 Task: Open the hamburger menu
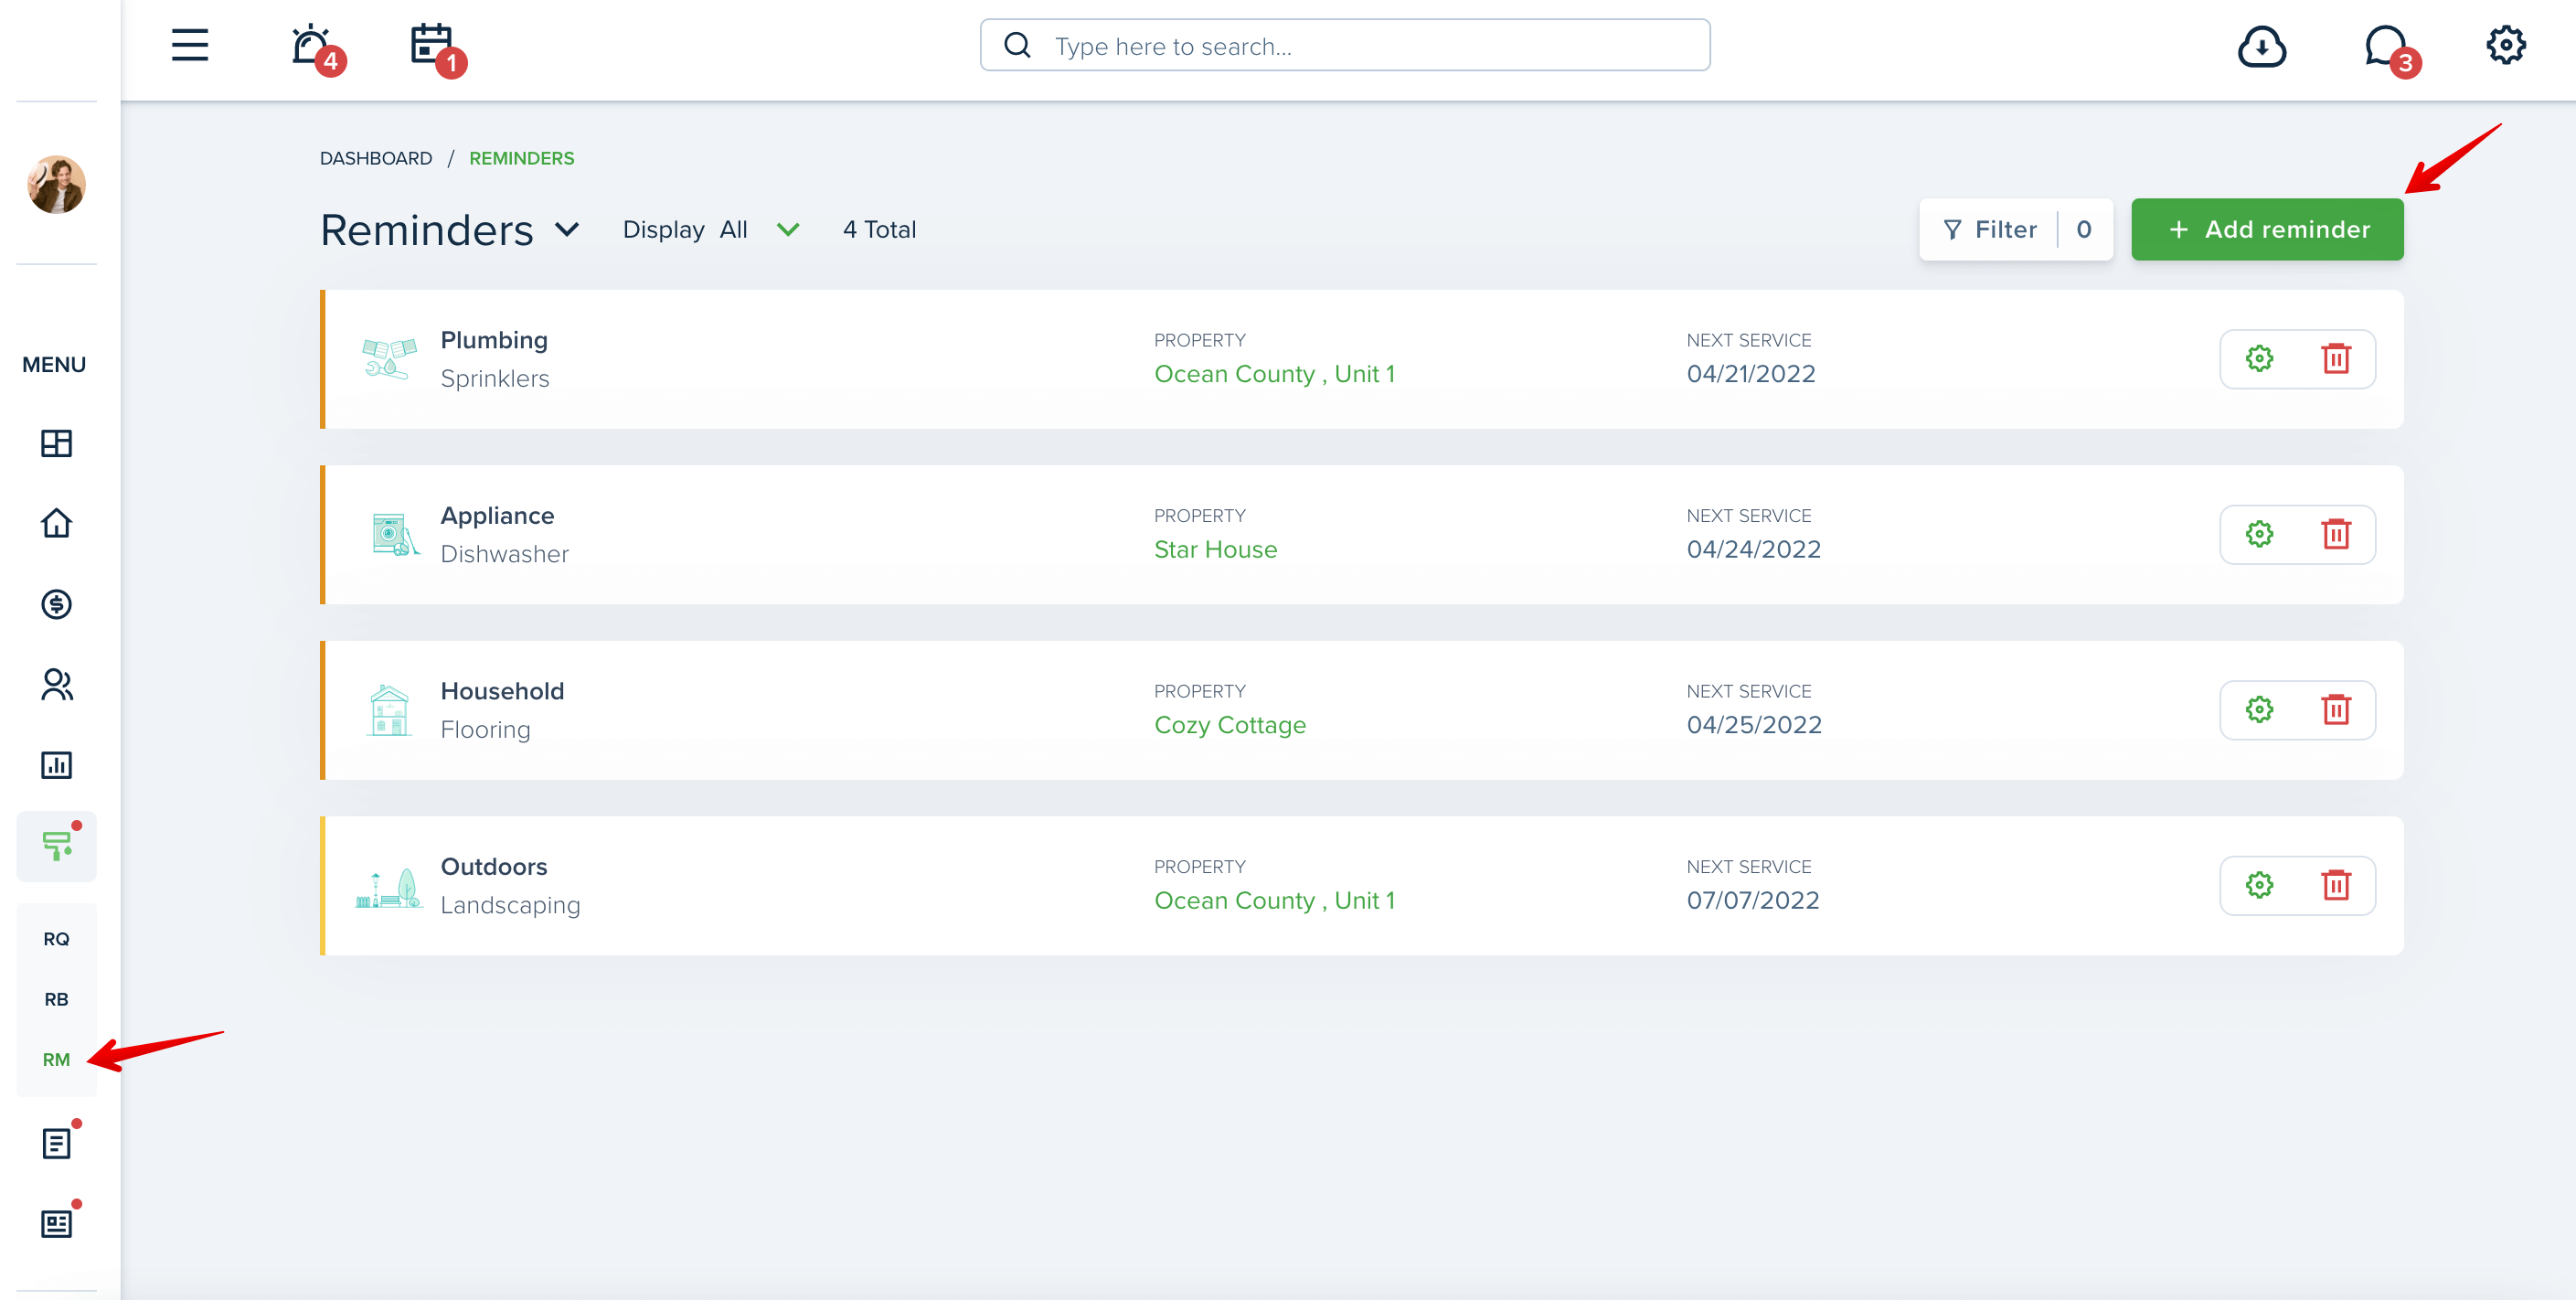pyautogui.click(x=189, y=46)
